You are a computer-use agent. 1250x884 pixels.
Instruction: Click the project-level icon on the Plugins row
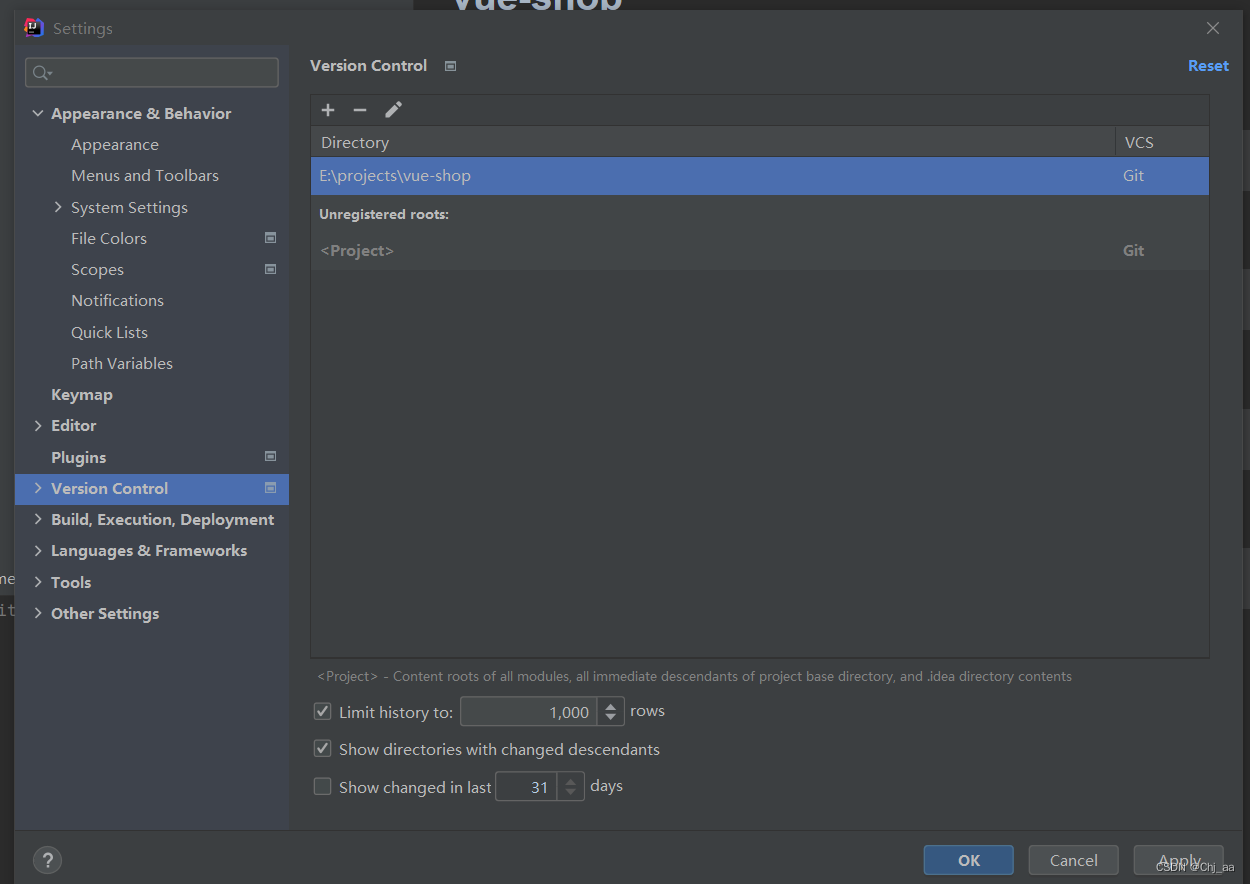point(270,456)
